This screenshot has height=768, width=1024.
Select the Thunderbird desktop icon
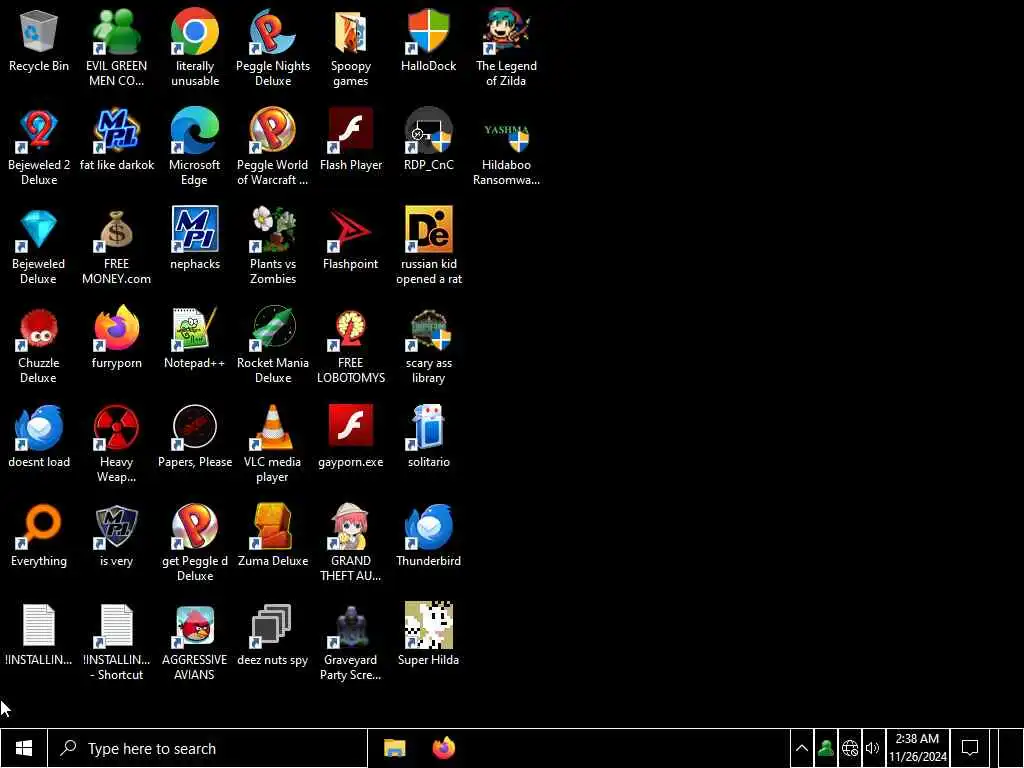point(428,526)
